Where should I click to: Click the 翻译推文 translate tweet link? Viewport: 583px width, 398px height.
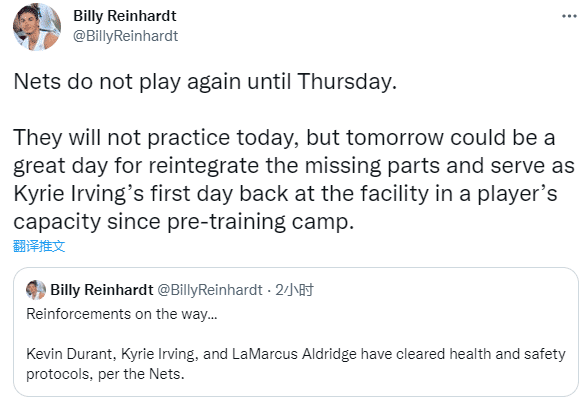tap(39, 246)
